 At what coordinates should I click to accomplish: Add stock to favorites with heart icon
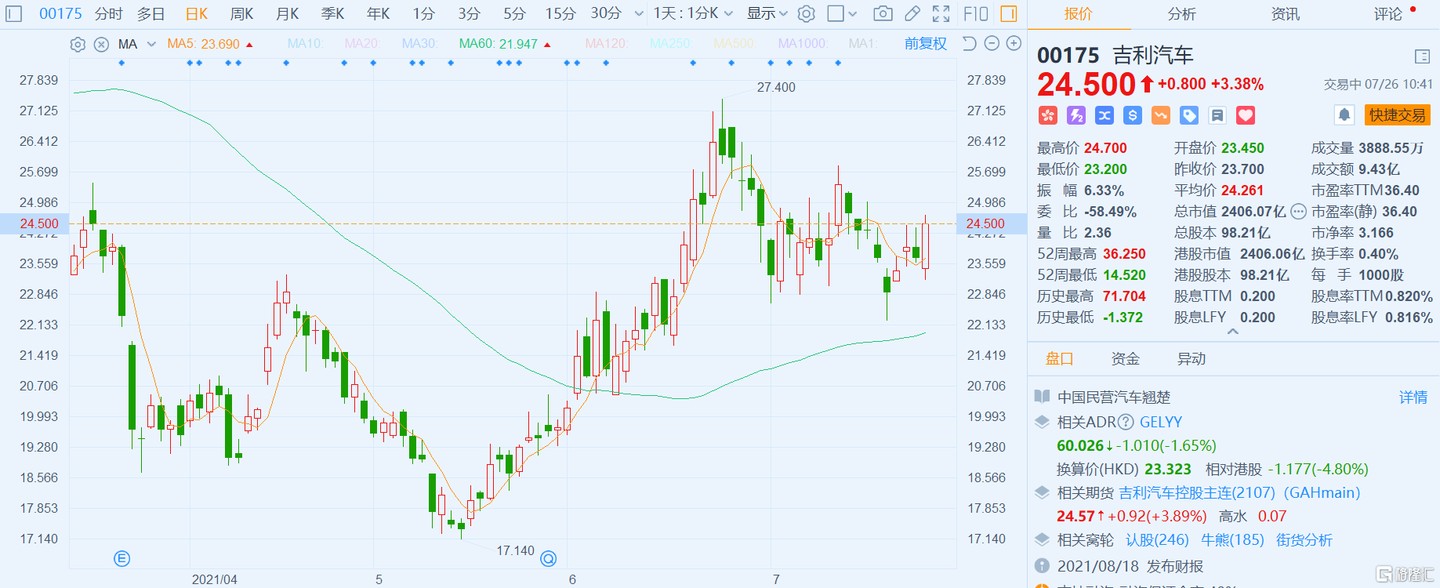pyautogui.click(x=1245, y=115)
